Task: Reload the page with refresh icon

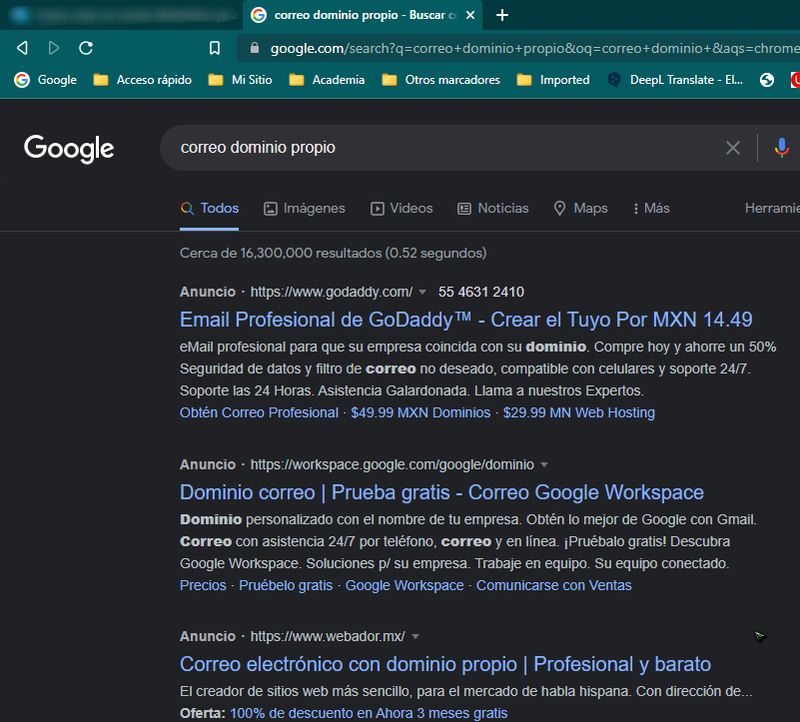Action: pos(86,48)
